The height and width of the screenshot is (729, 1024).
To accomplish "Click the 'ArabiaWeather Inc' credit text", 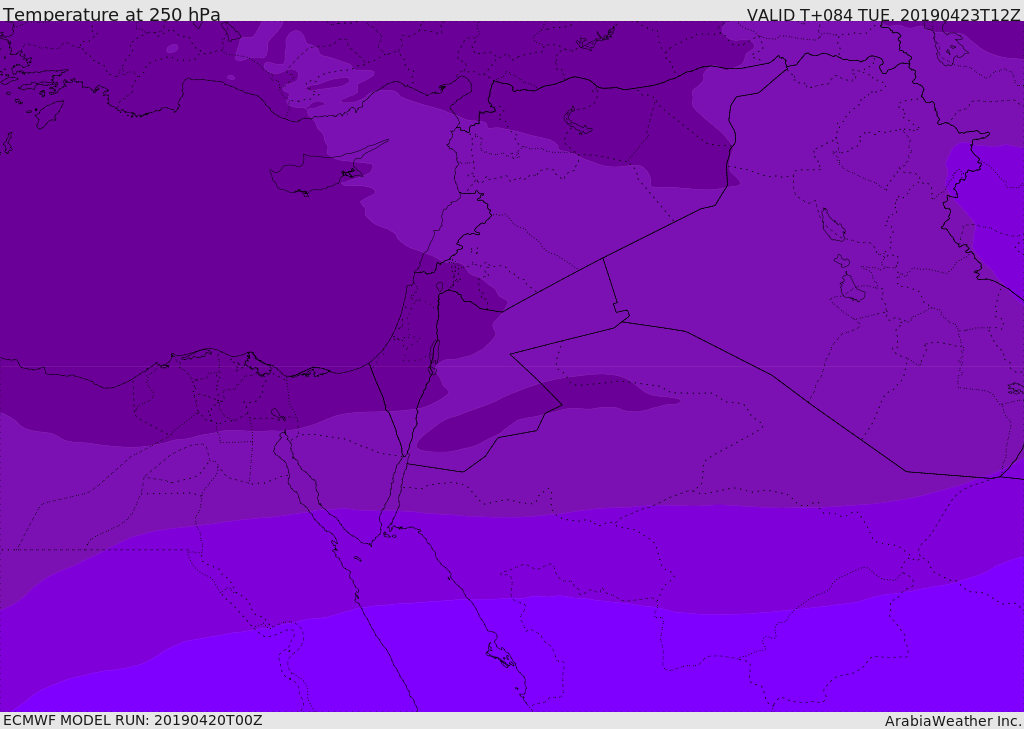I will pos(952,721).
